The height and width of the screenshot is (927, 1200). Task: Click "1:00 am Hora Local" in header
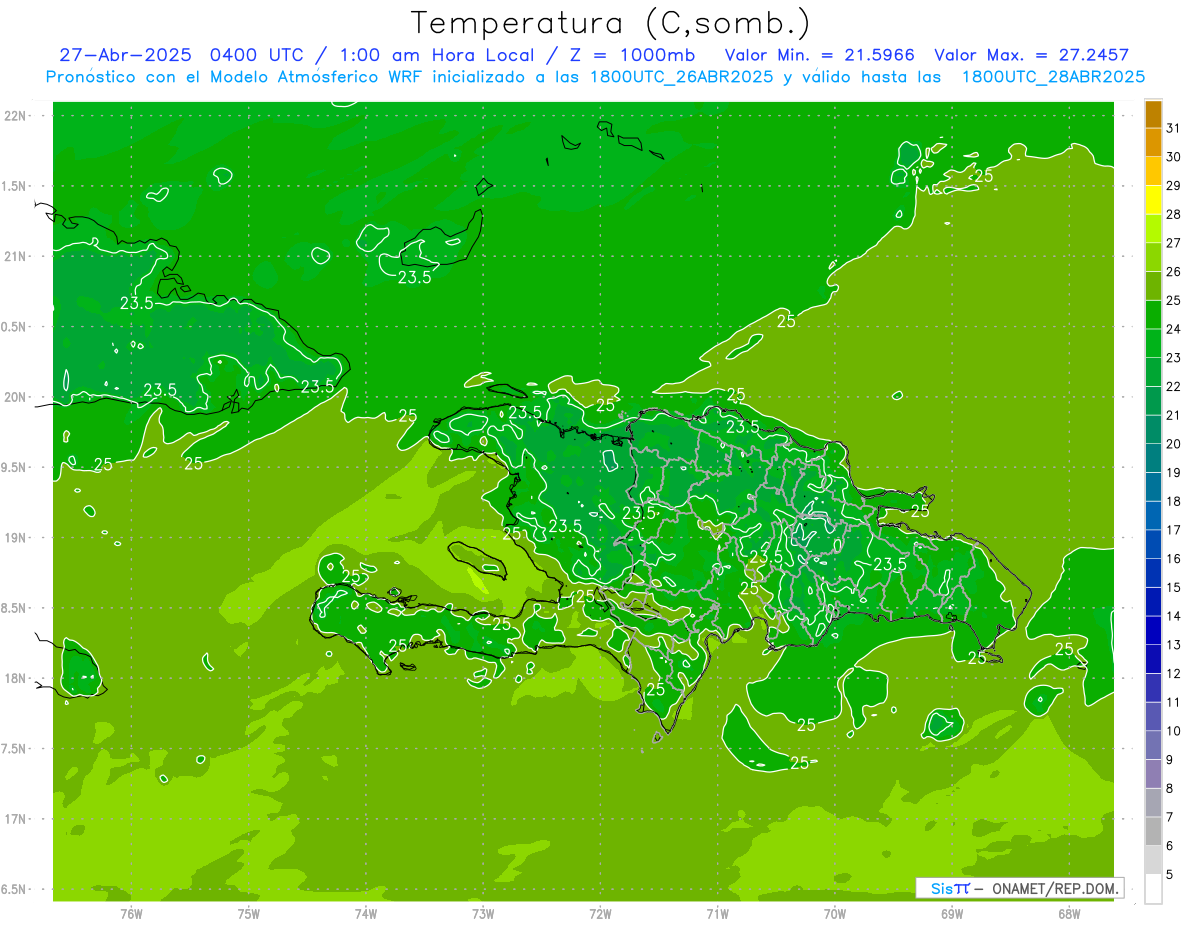pyautogui.click(x=437, y=55)
